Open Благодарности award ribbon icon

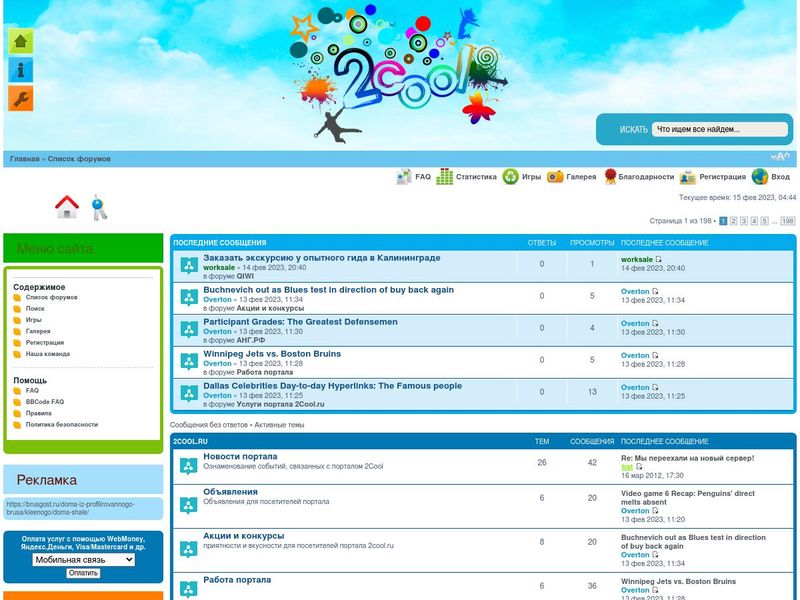coord(610,177)
